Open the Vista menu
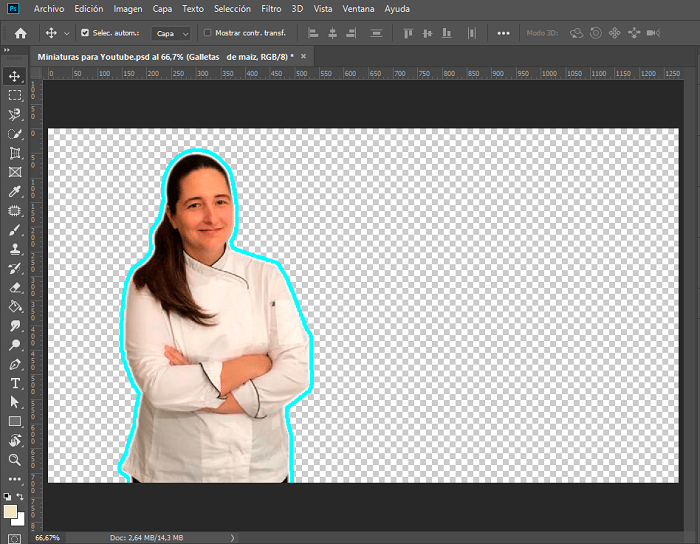This screenshot has height=544, width=700. click(x=323, y=9)
